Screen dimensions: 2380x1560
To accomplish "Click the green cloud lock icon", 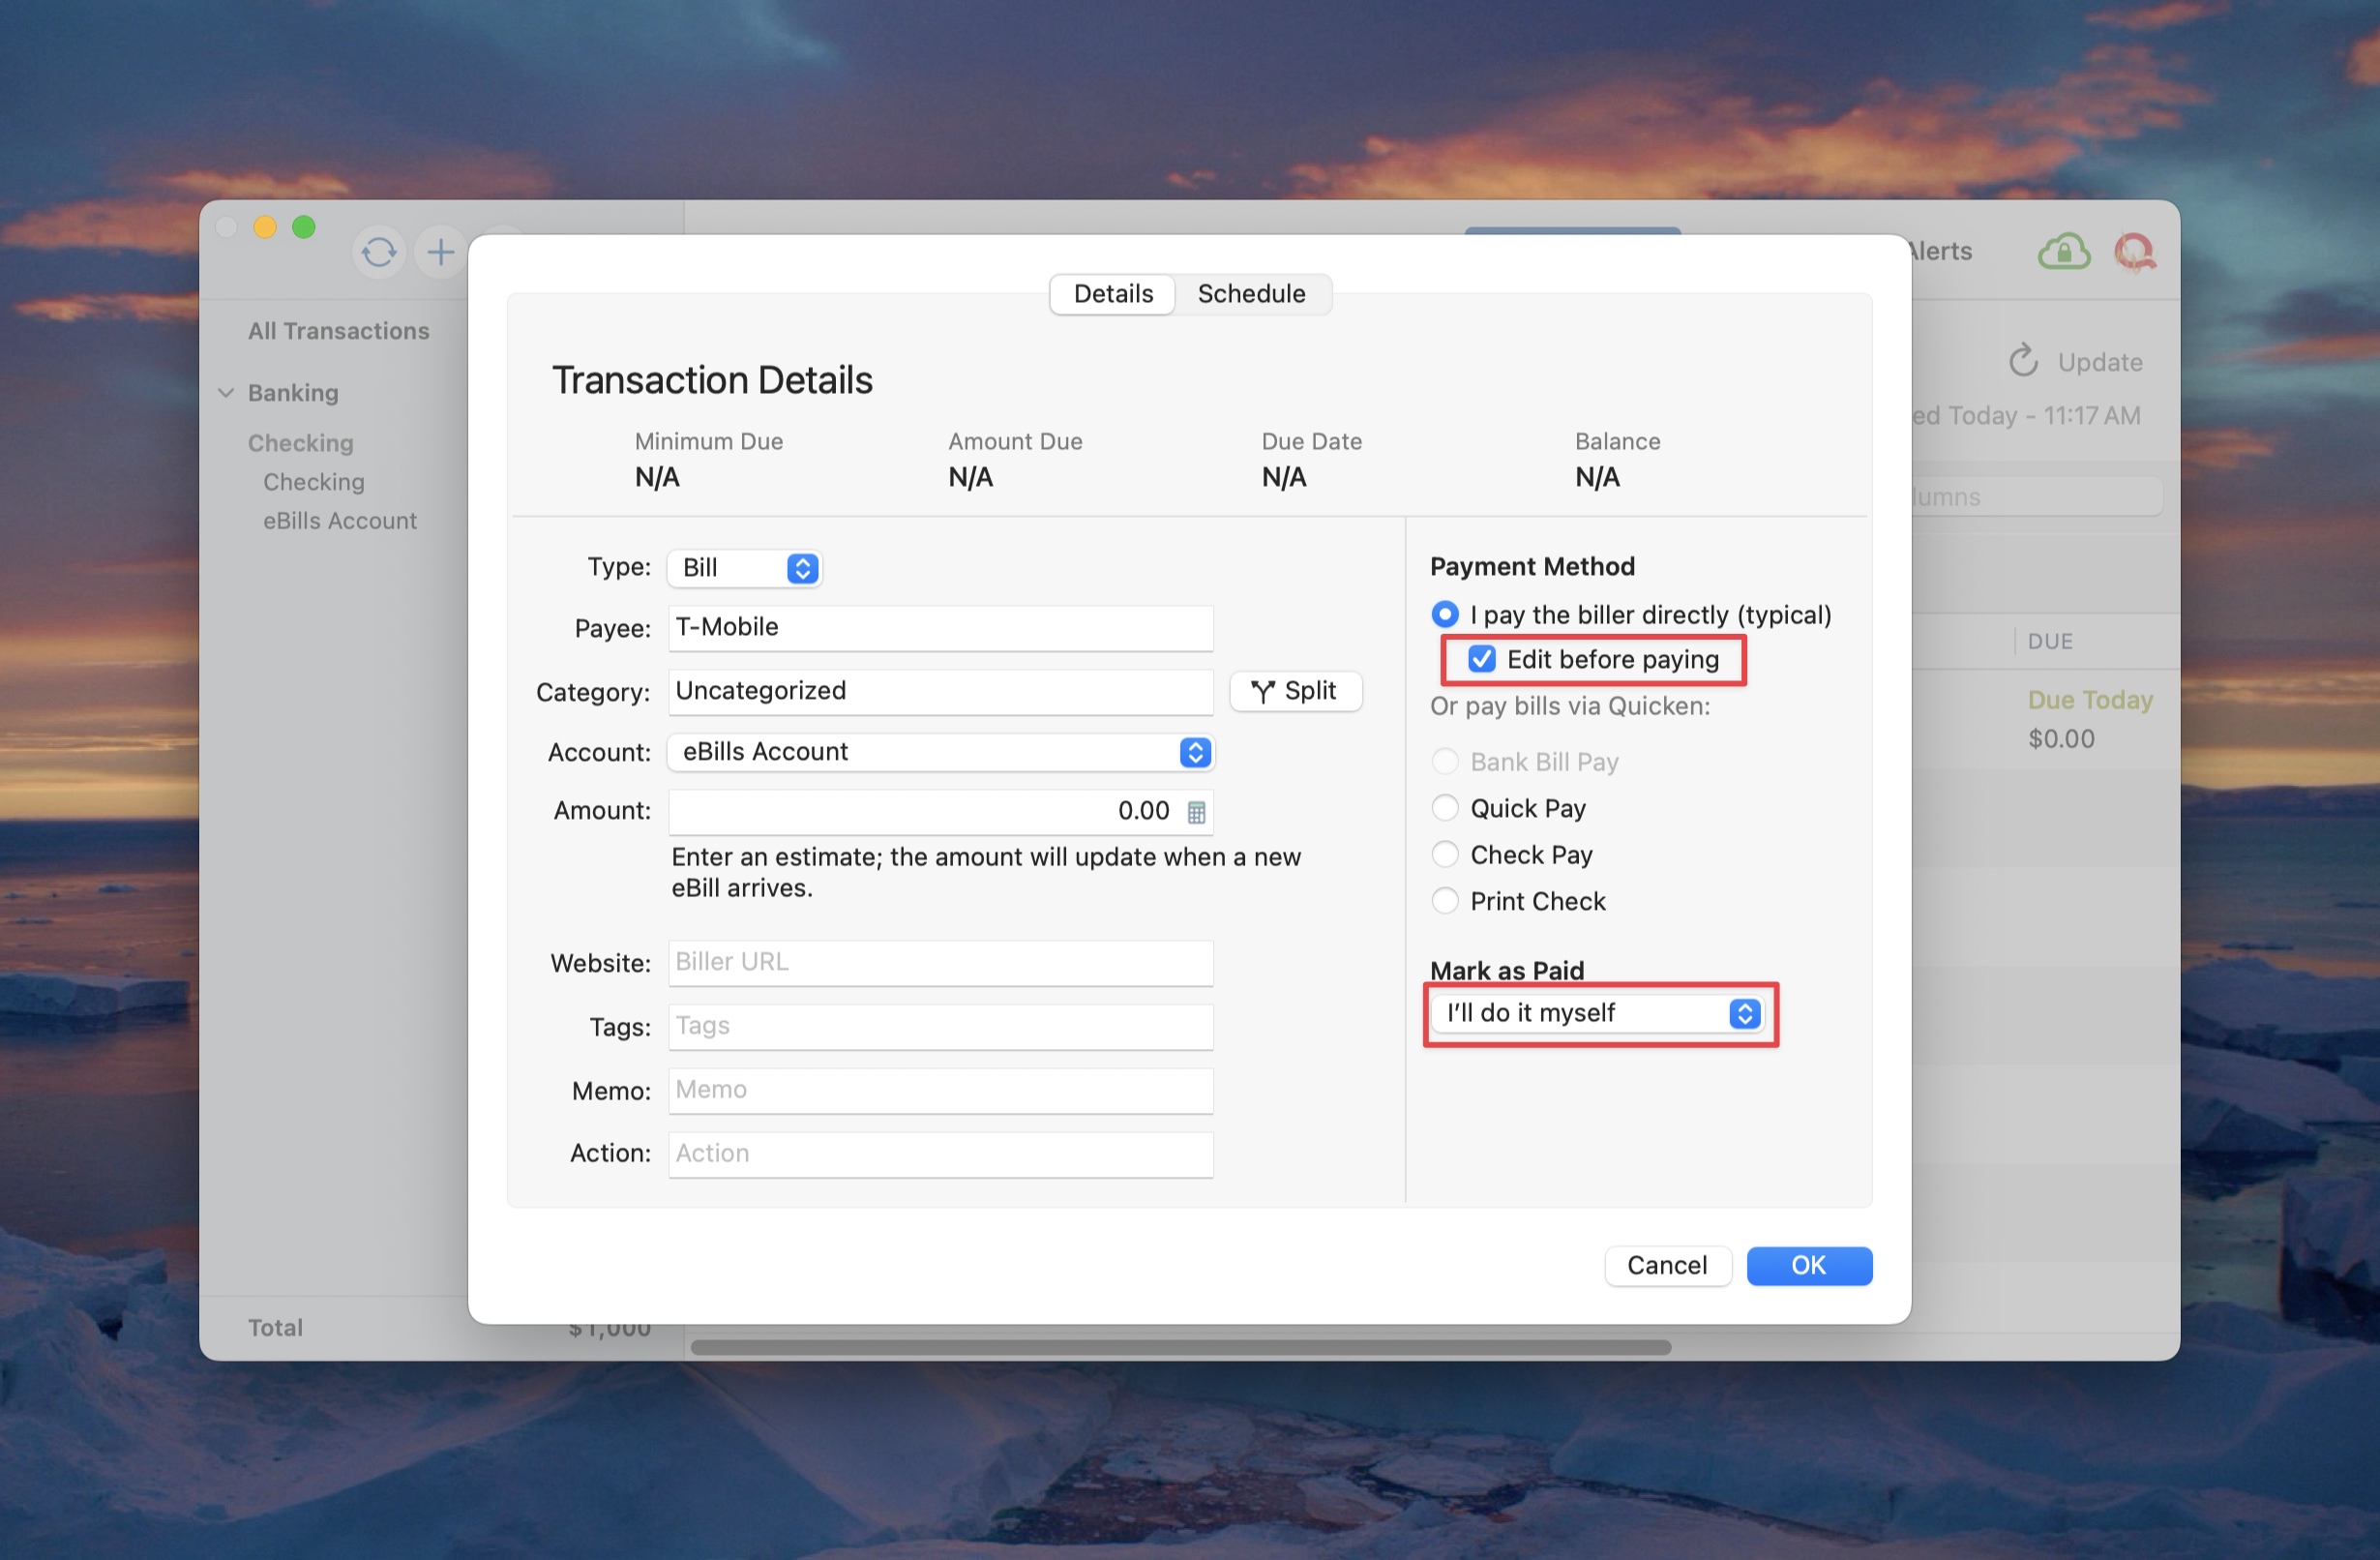I will pos(2064,251).
